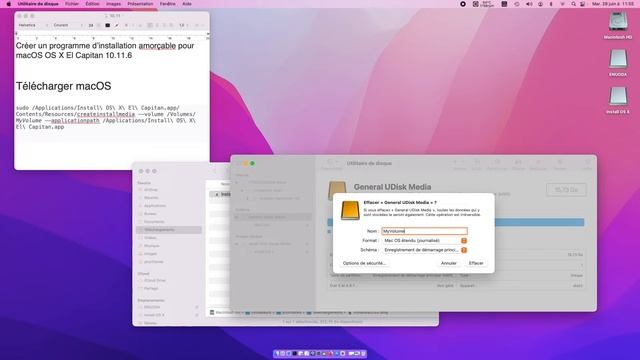Open the volume control in menu bar

coord(529,4)
